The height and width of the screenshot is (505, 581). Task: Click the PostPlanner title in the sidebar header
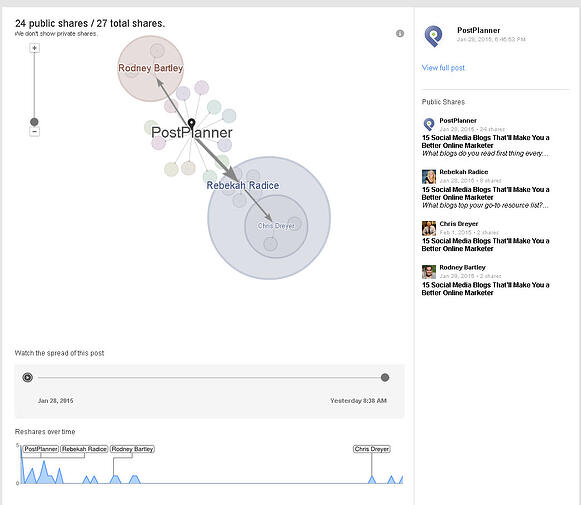(478, 30)
